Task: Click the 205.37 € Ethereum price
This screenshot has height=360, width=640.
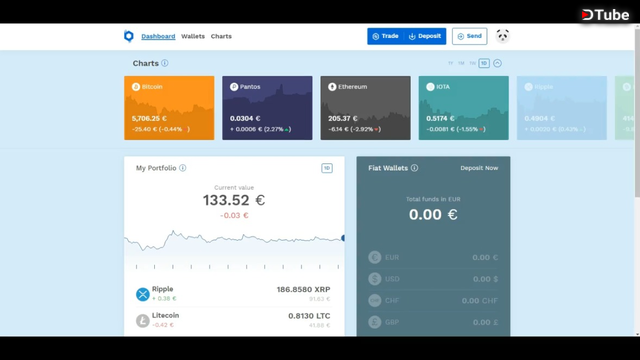Action: point(343,118)
